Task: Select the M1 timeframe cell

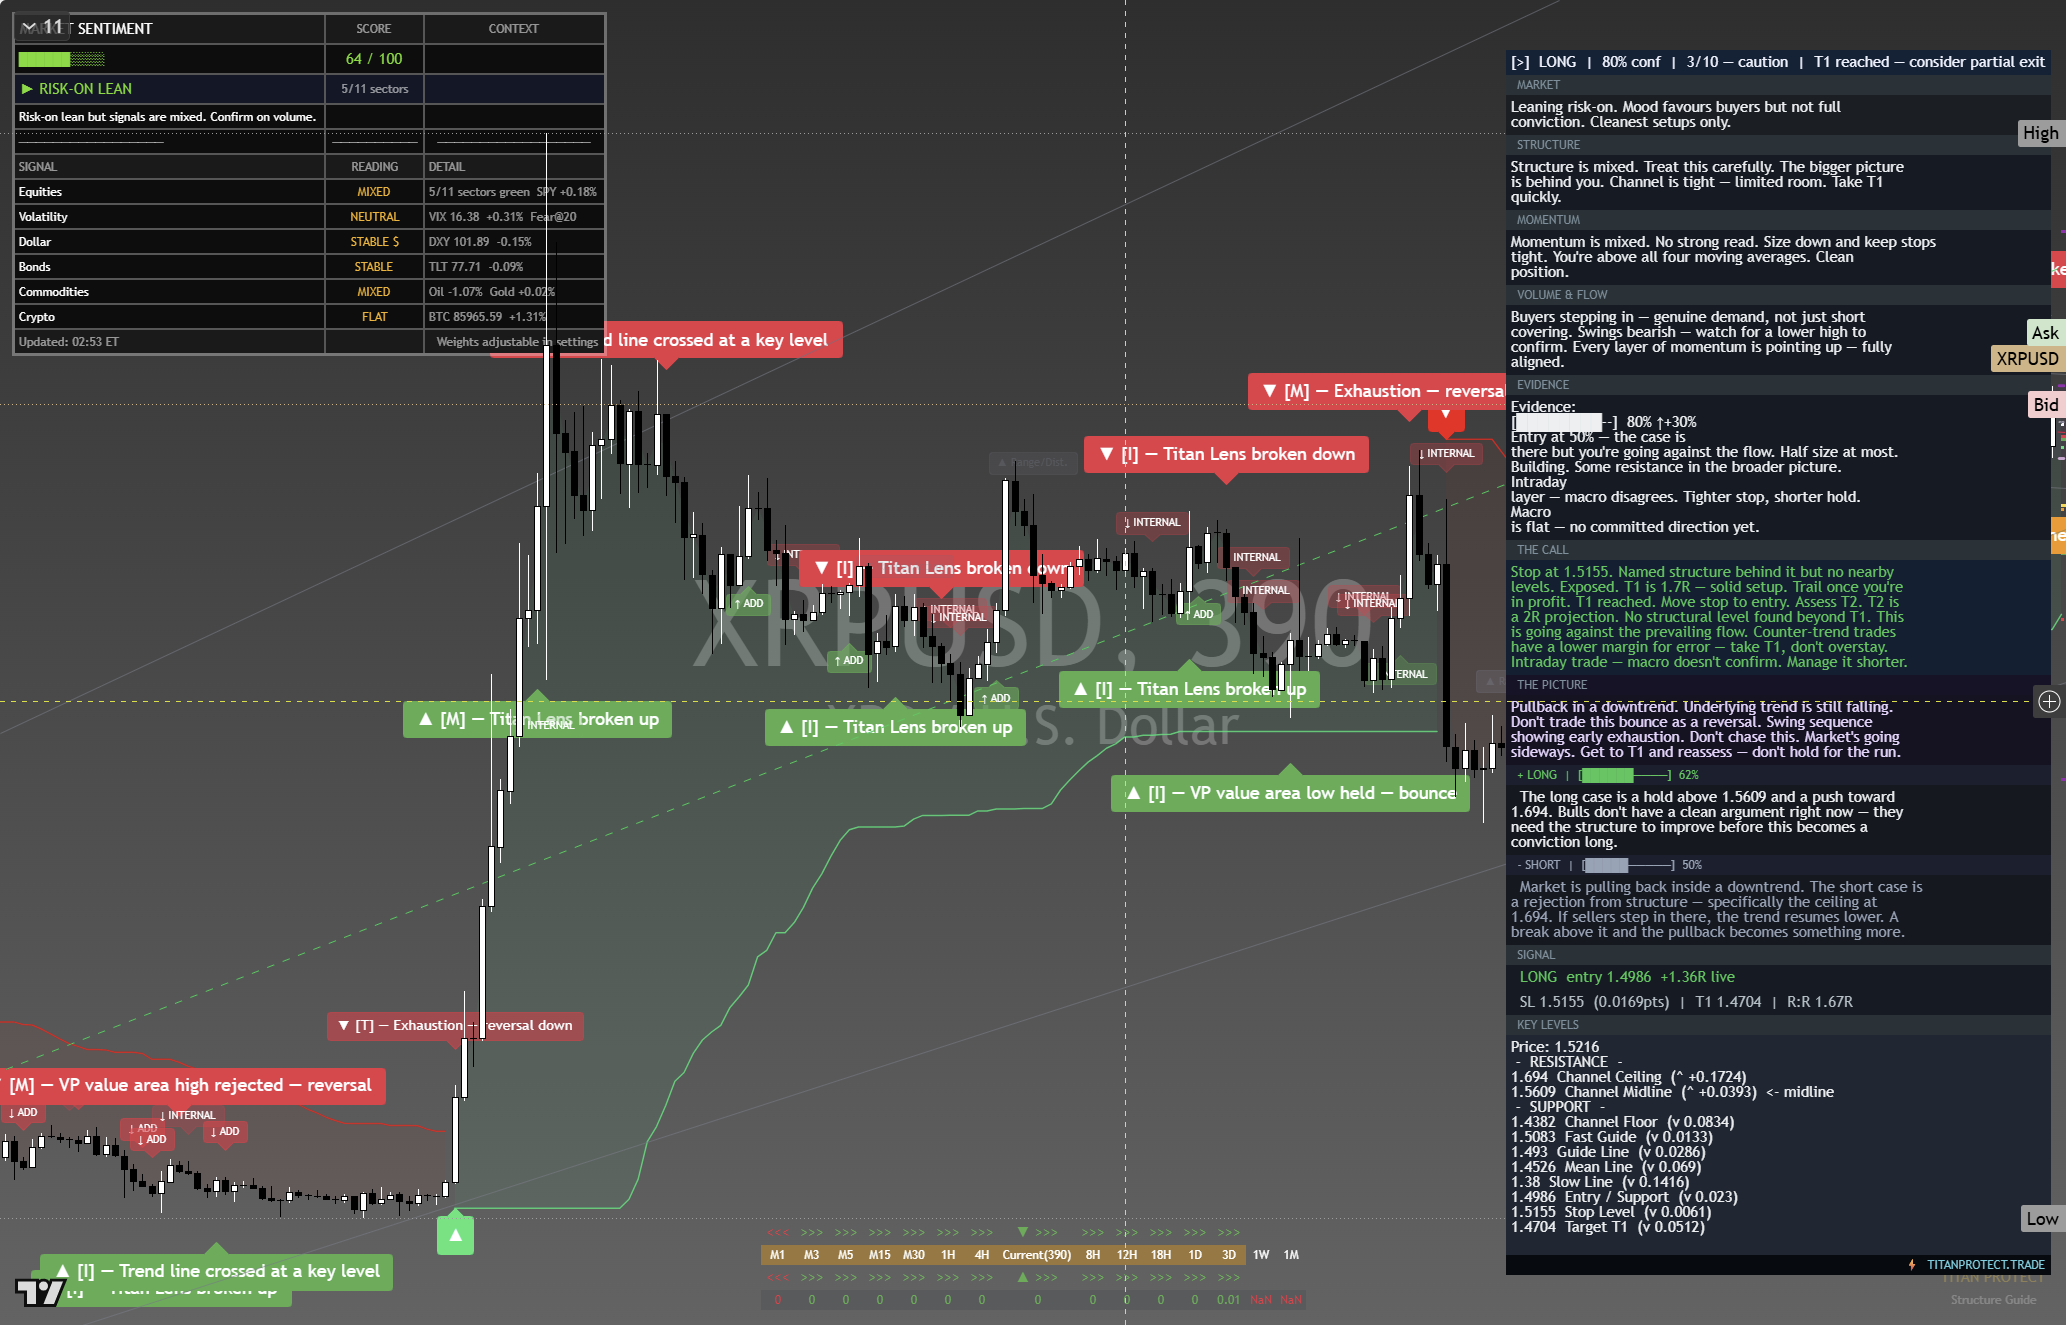Action: coord(777,1255)
